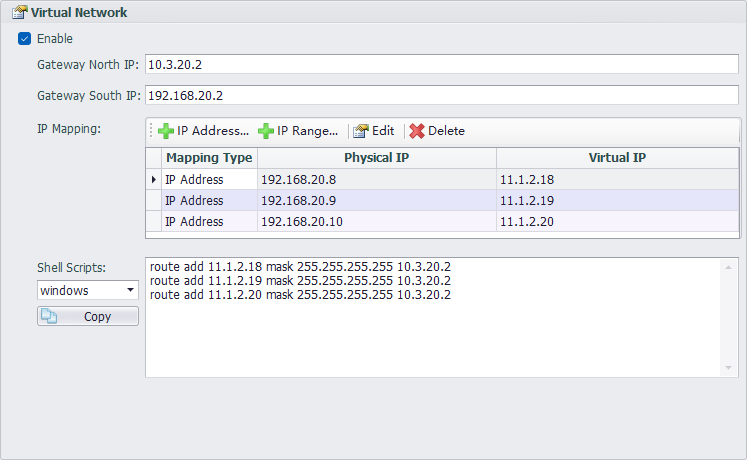Click the row indicator arrow for first mapping

(153, 180)
